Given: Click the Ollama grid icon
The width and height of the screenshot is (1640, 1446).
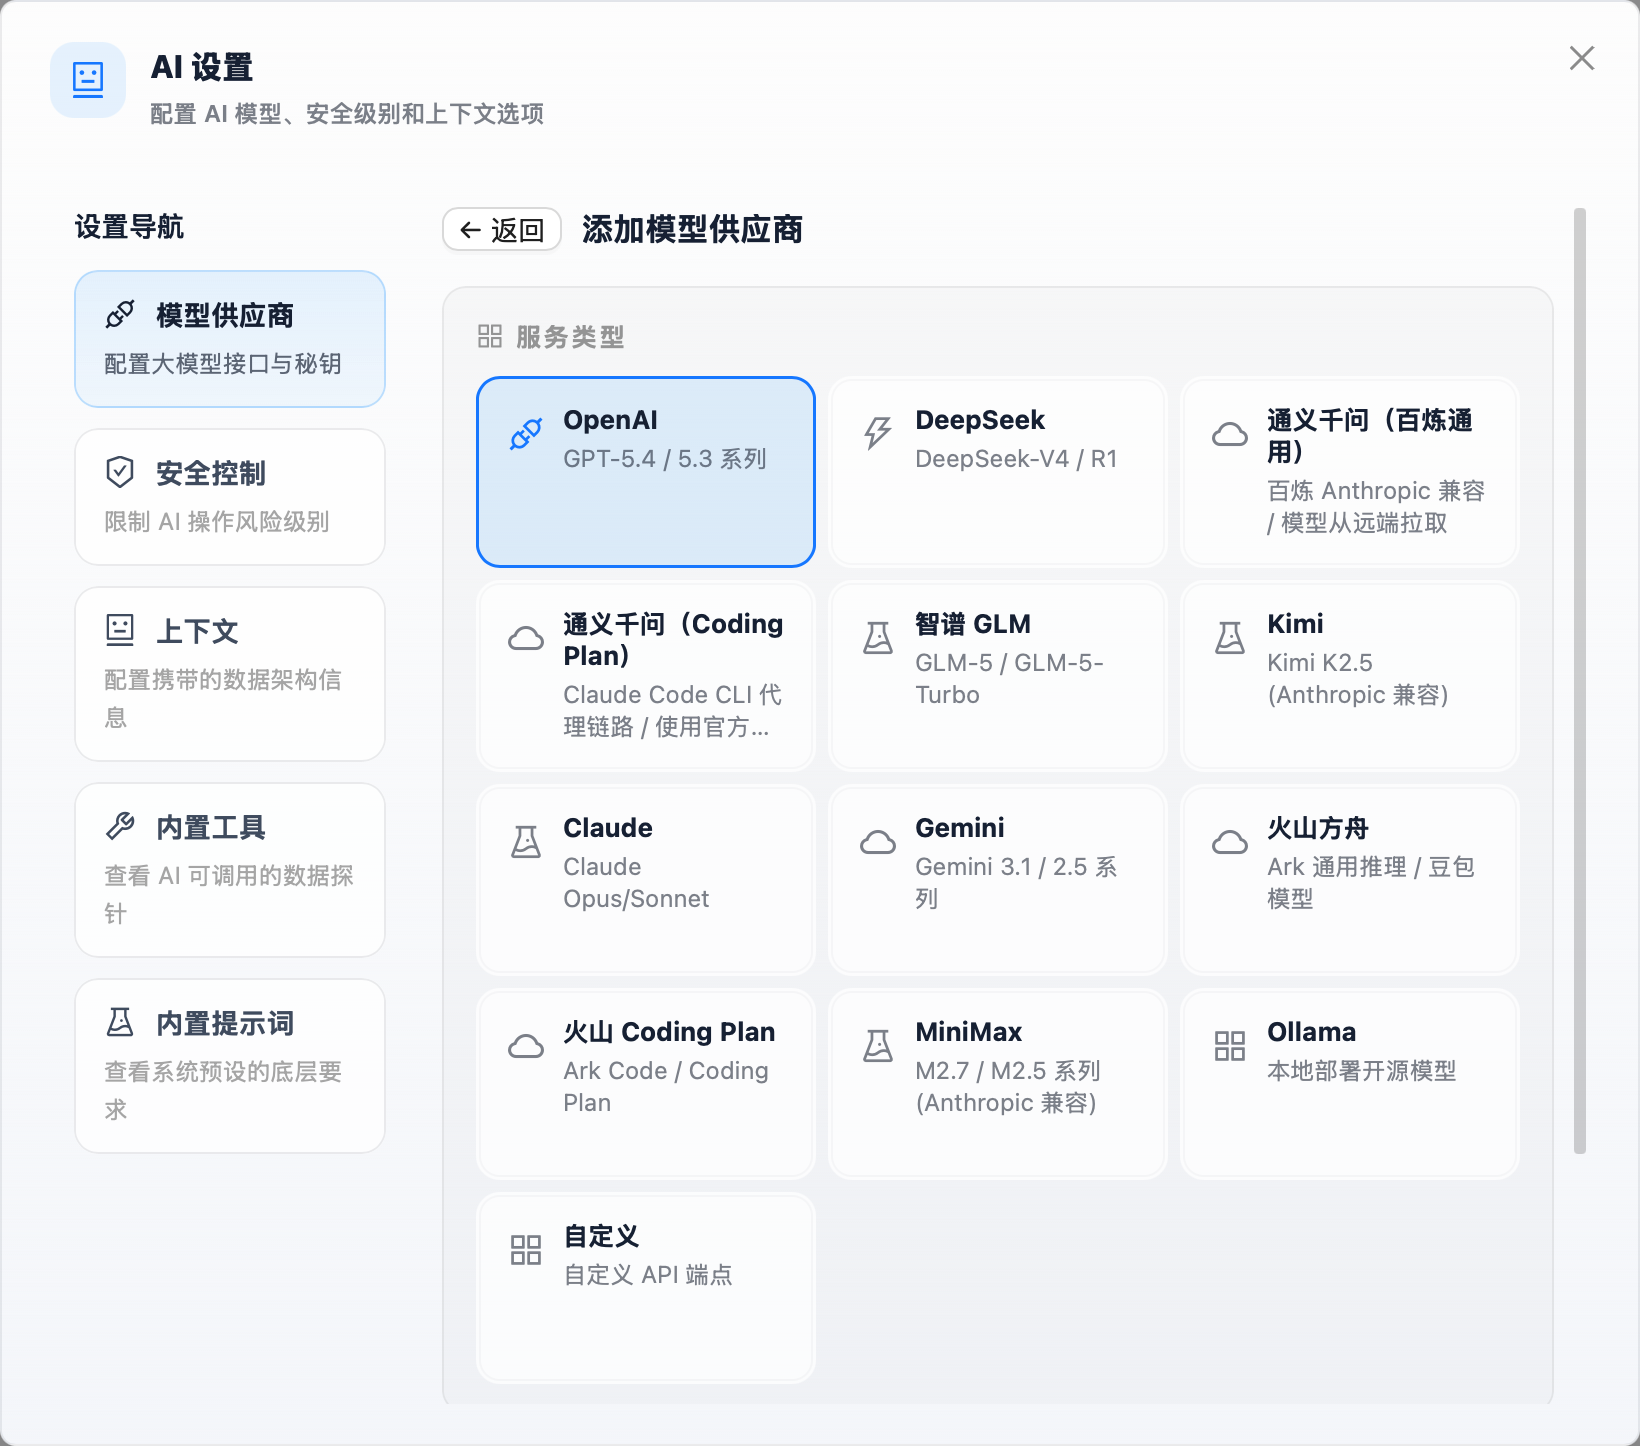Looking at the screenshot, I should 1230,1046.
